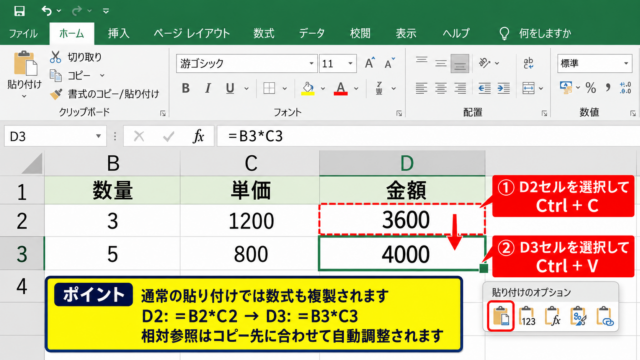
Task: Choose paste values (123) option
Action: point(527,316)
